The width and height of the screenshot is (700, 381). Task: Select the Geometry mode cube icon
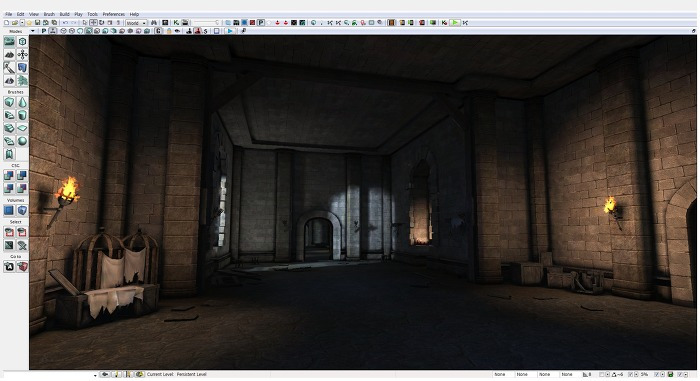click(22, 42)
